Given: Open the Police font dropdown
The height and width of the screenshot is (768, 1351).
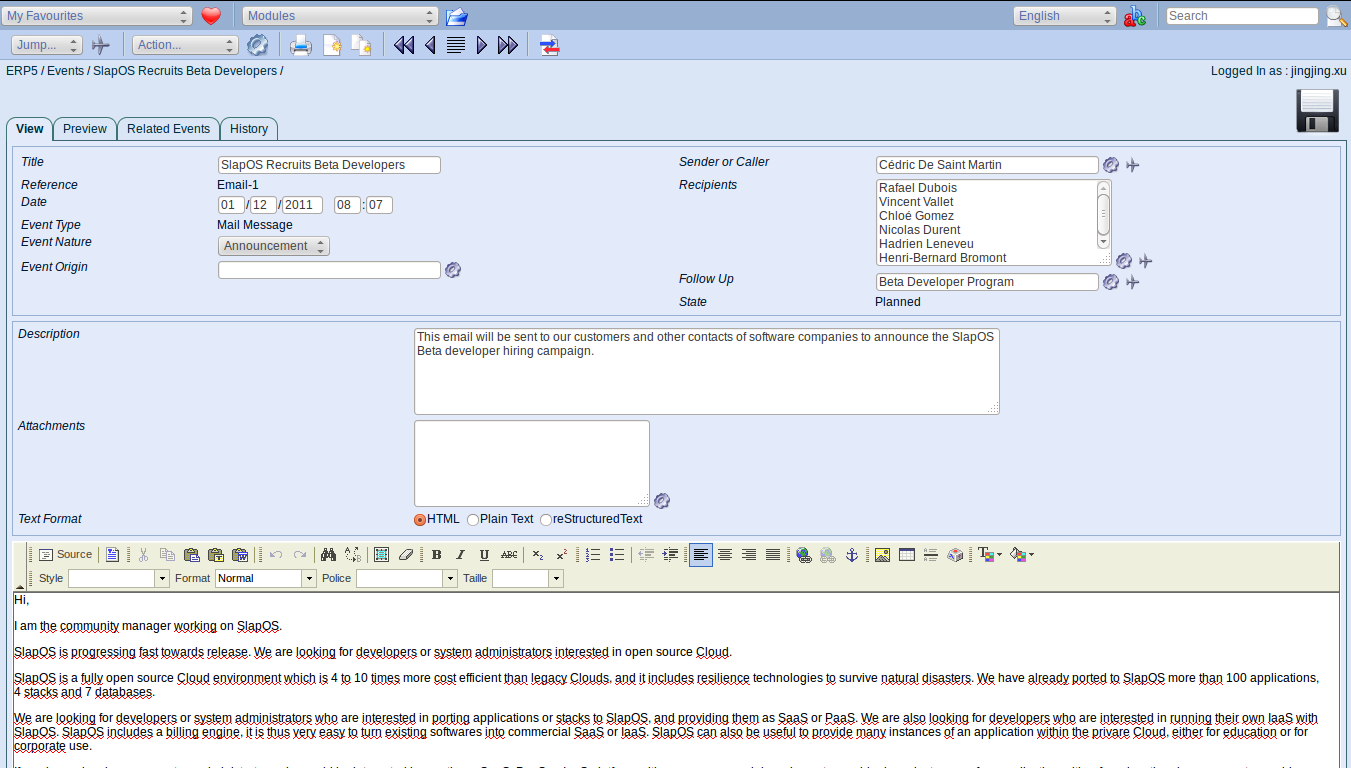Looking at the screenshot, I should 407,579.
